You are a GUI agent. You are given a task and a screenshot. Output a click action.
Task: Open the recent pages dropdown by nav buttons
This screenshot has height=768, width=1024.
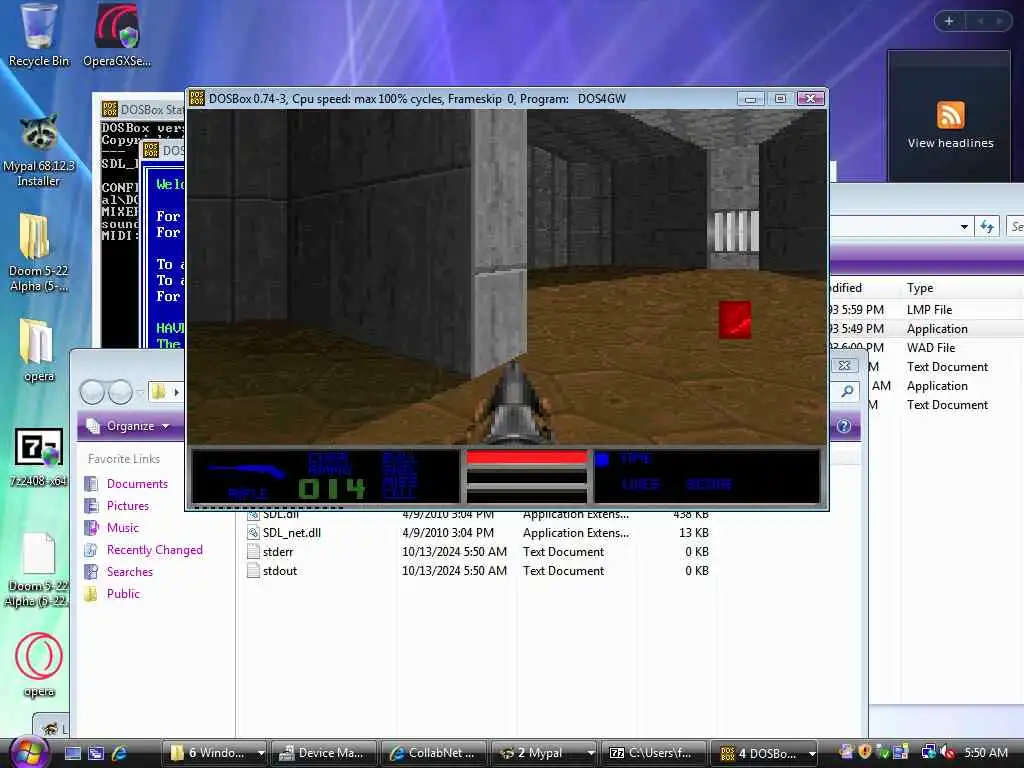tap(139, 392)
